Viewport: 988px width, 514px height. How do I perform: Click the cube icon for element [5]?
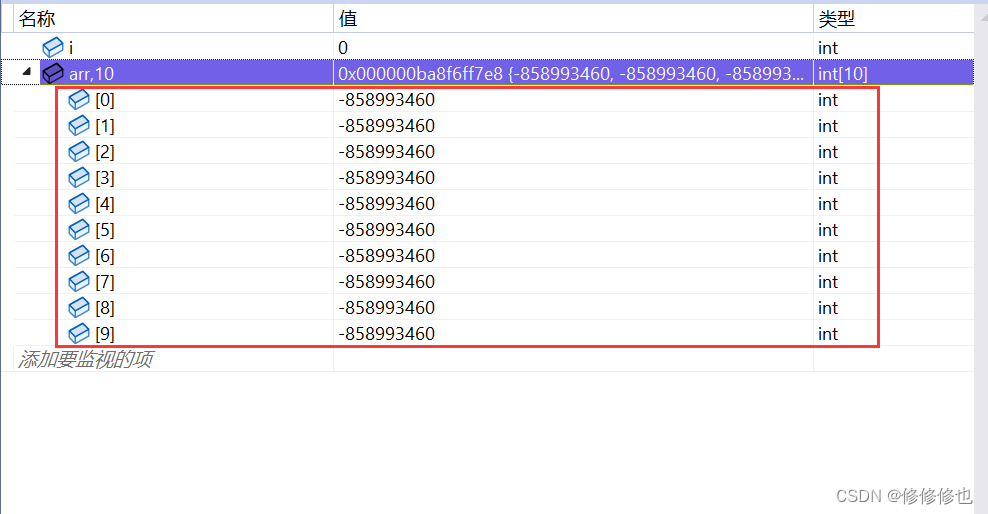[79, 230]
